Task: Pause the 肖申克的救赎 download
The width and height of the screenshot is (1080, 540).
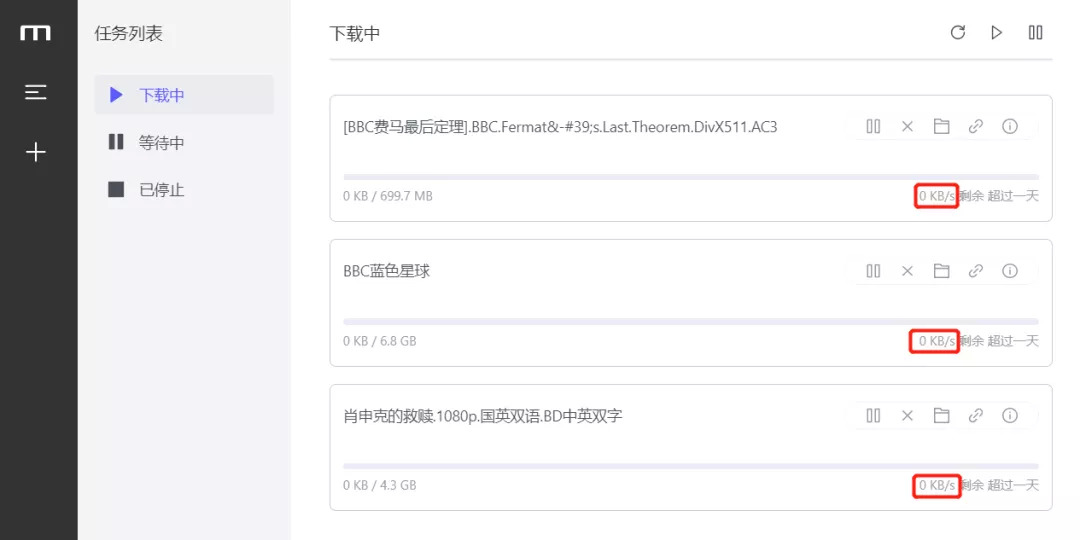Action: [874, 415]
